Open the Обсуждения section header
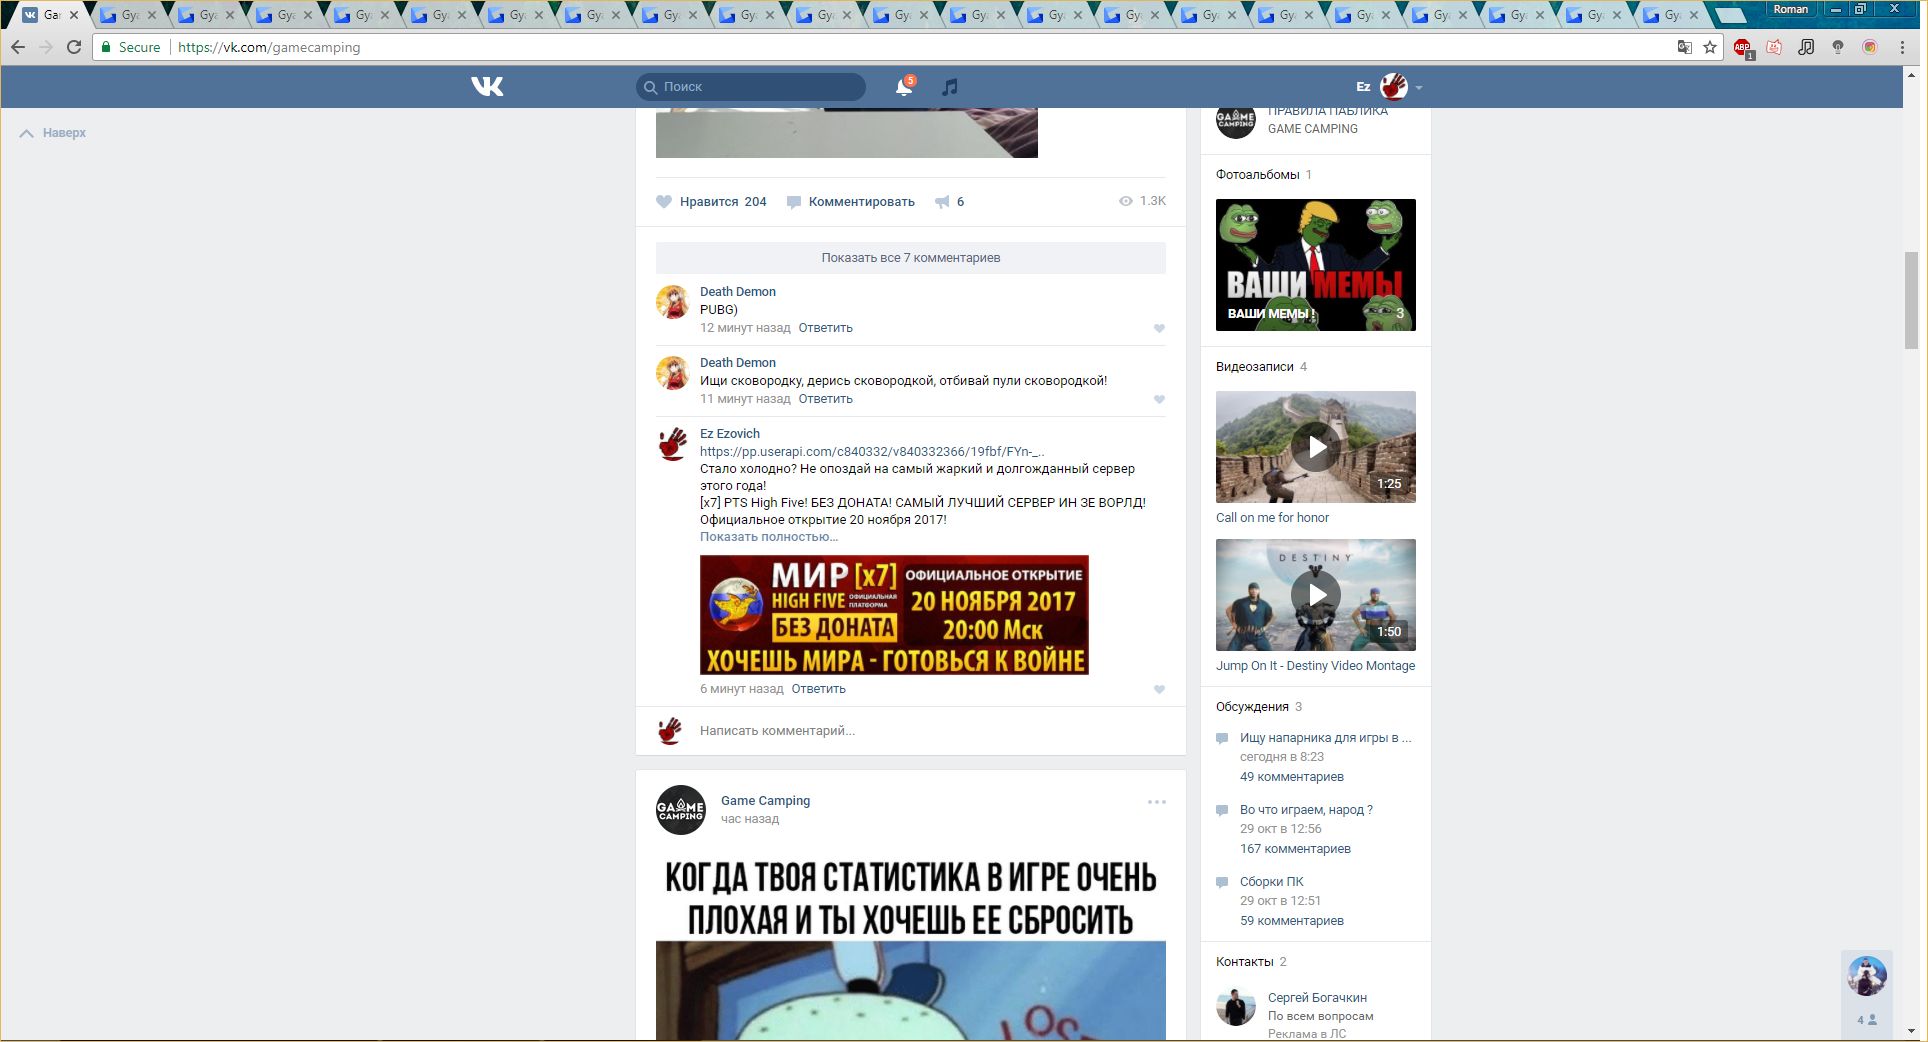The image size is (1928, 1042). coord(1252,707)
